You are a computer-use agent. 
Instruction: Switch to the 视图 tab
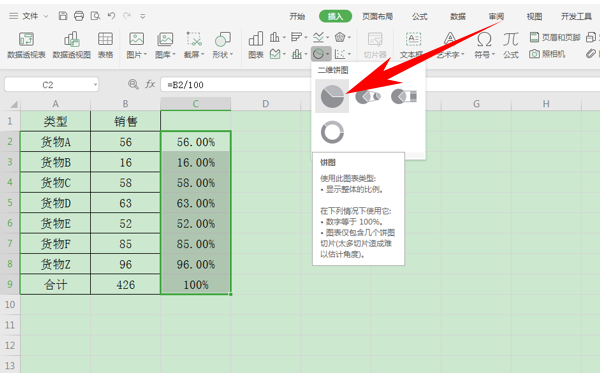(x=534, y=16)
